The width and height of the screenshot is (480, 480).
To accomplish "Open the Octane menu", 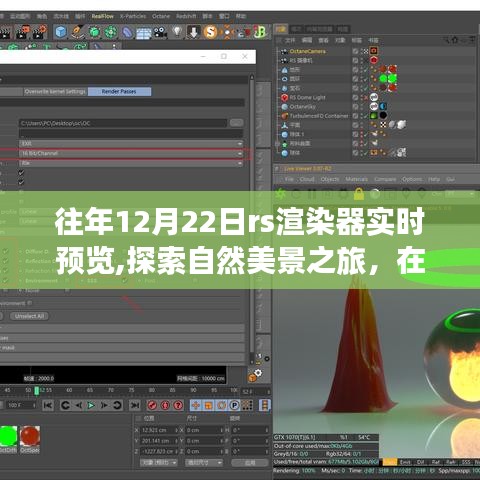I will pyautogui.click(x=161, y=16).
